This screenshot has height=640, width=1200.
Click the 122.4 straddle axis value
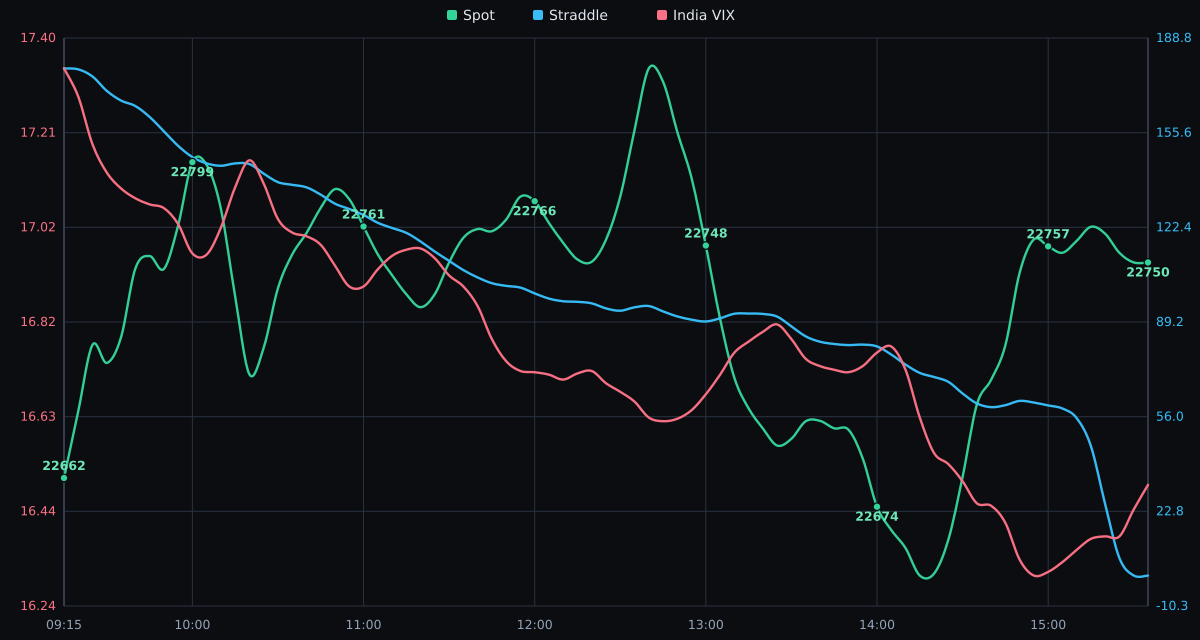tap(1174, 227)
